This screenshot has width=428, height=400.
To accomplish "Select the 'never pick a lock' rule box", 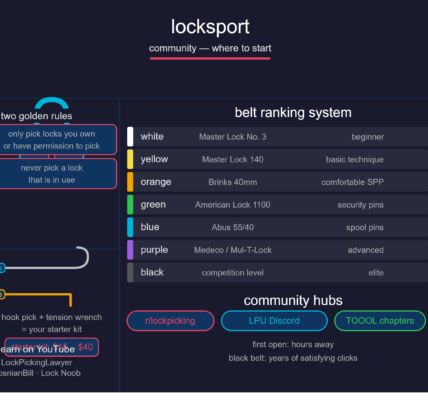I will tap(58, 174).
